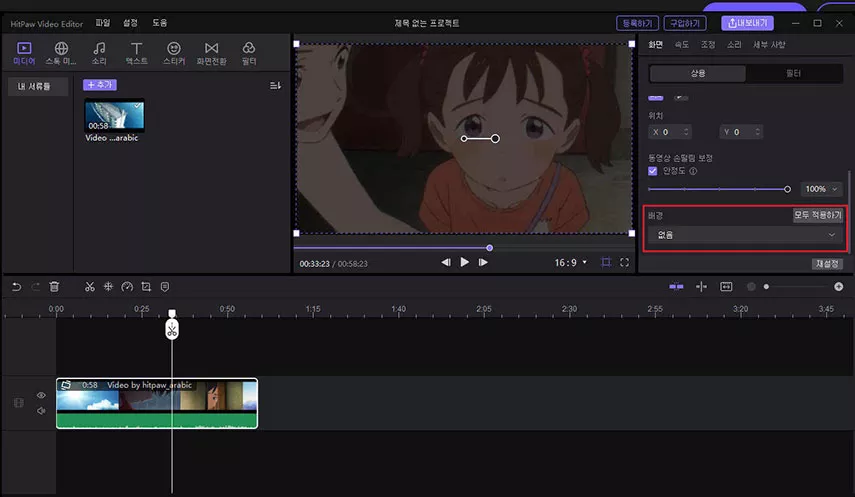Click the preview crop frame icon
The width and height of the screenshot is (855, 497).
tap(606, 262)
